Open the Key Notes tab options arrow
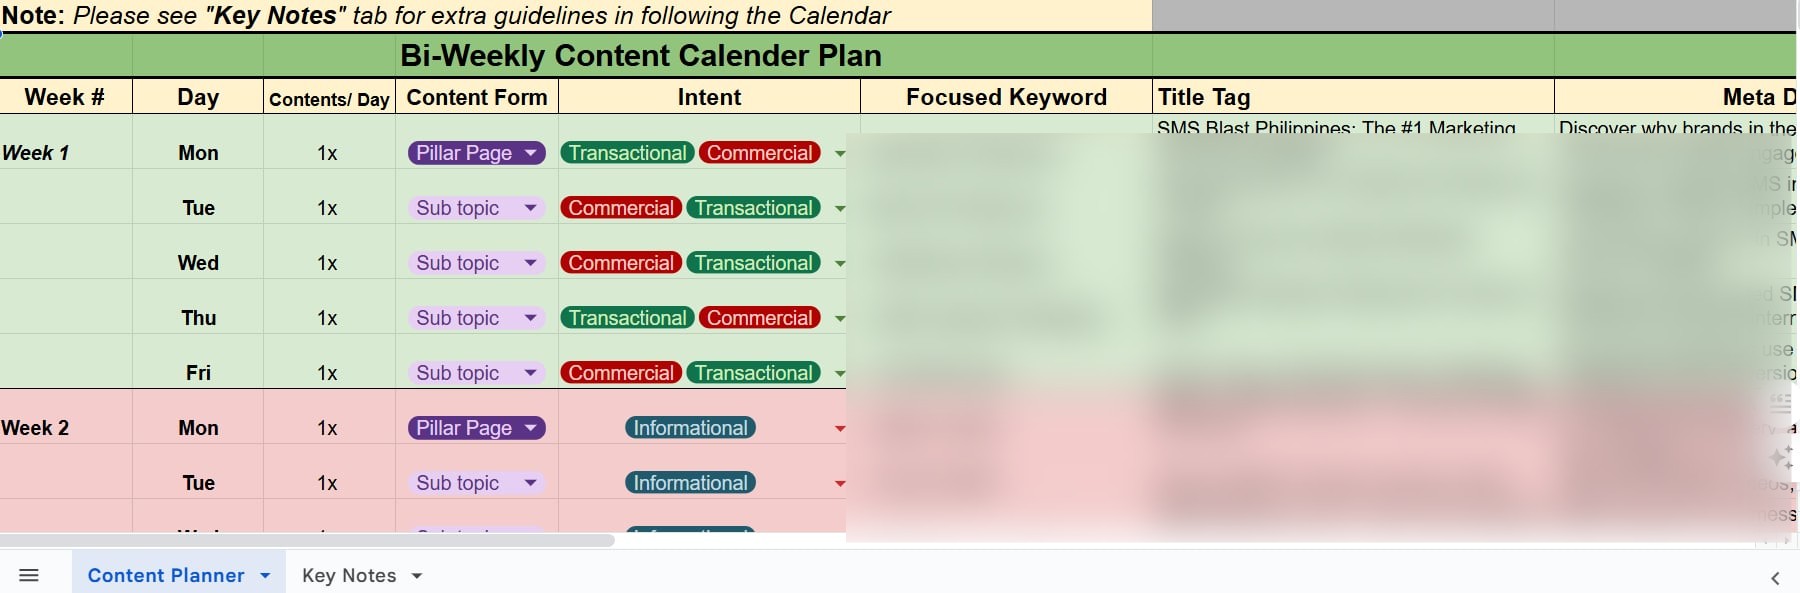 [417, 575]
